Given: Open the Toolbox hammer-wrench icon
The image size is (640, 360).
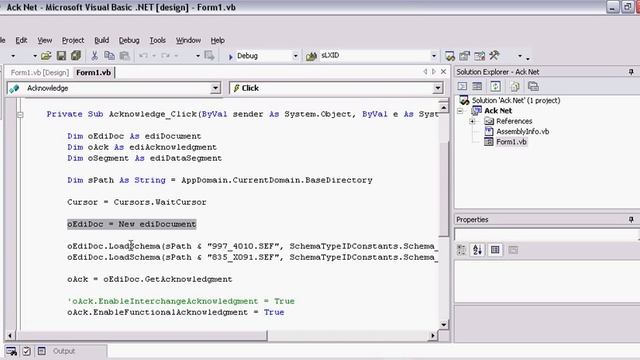Looking at the screenshot, I should pyautogui.click(x=494, y=55).
